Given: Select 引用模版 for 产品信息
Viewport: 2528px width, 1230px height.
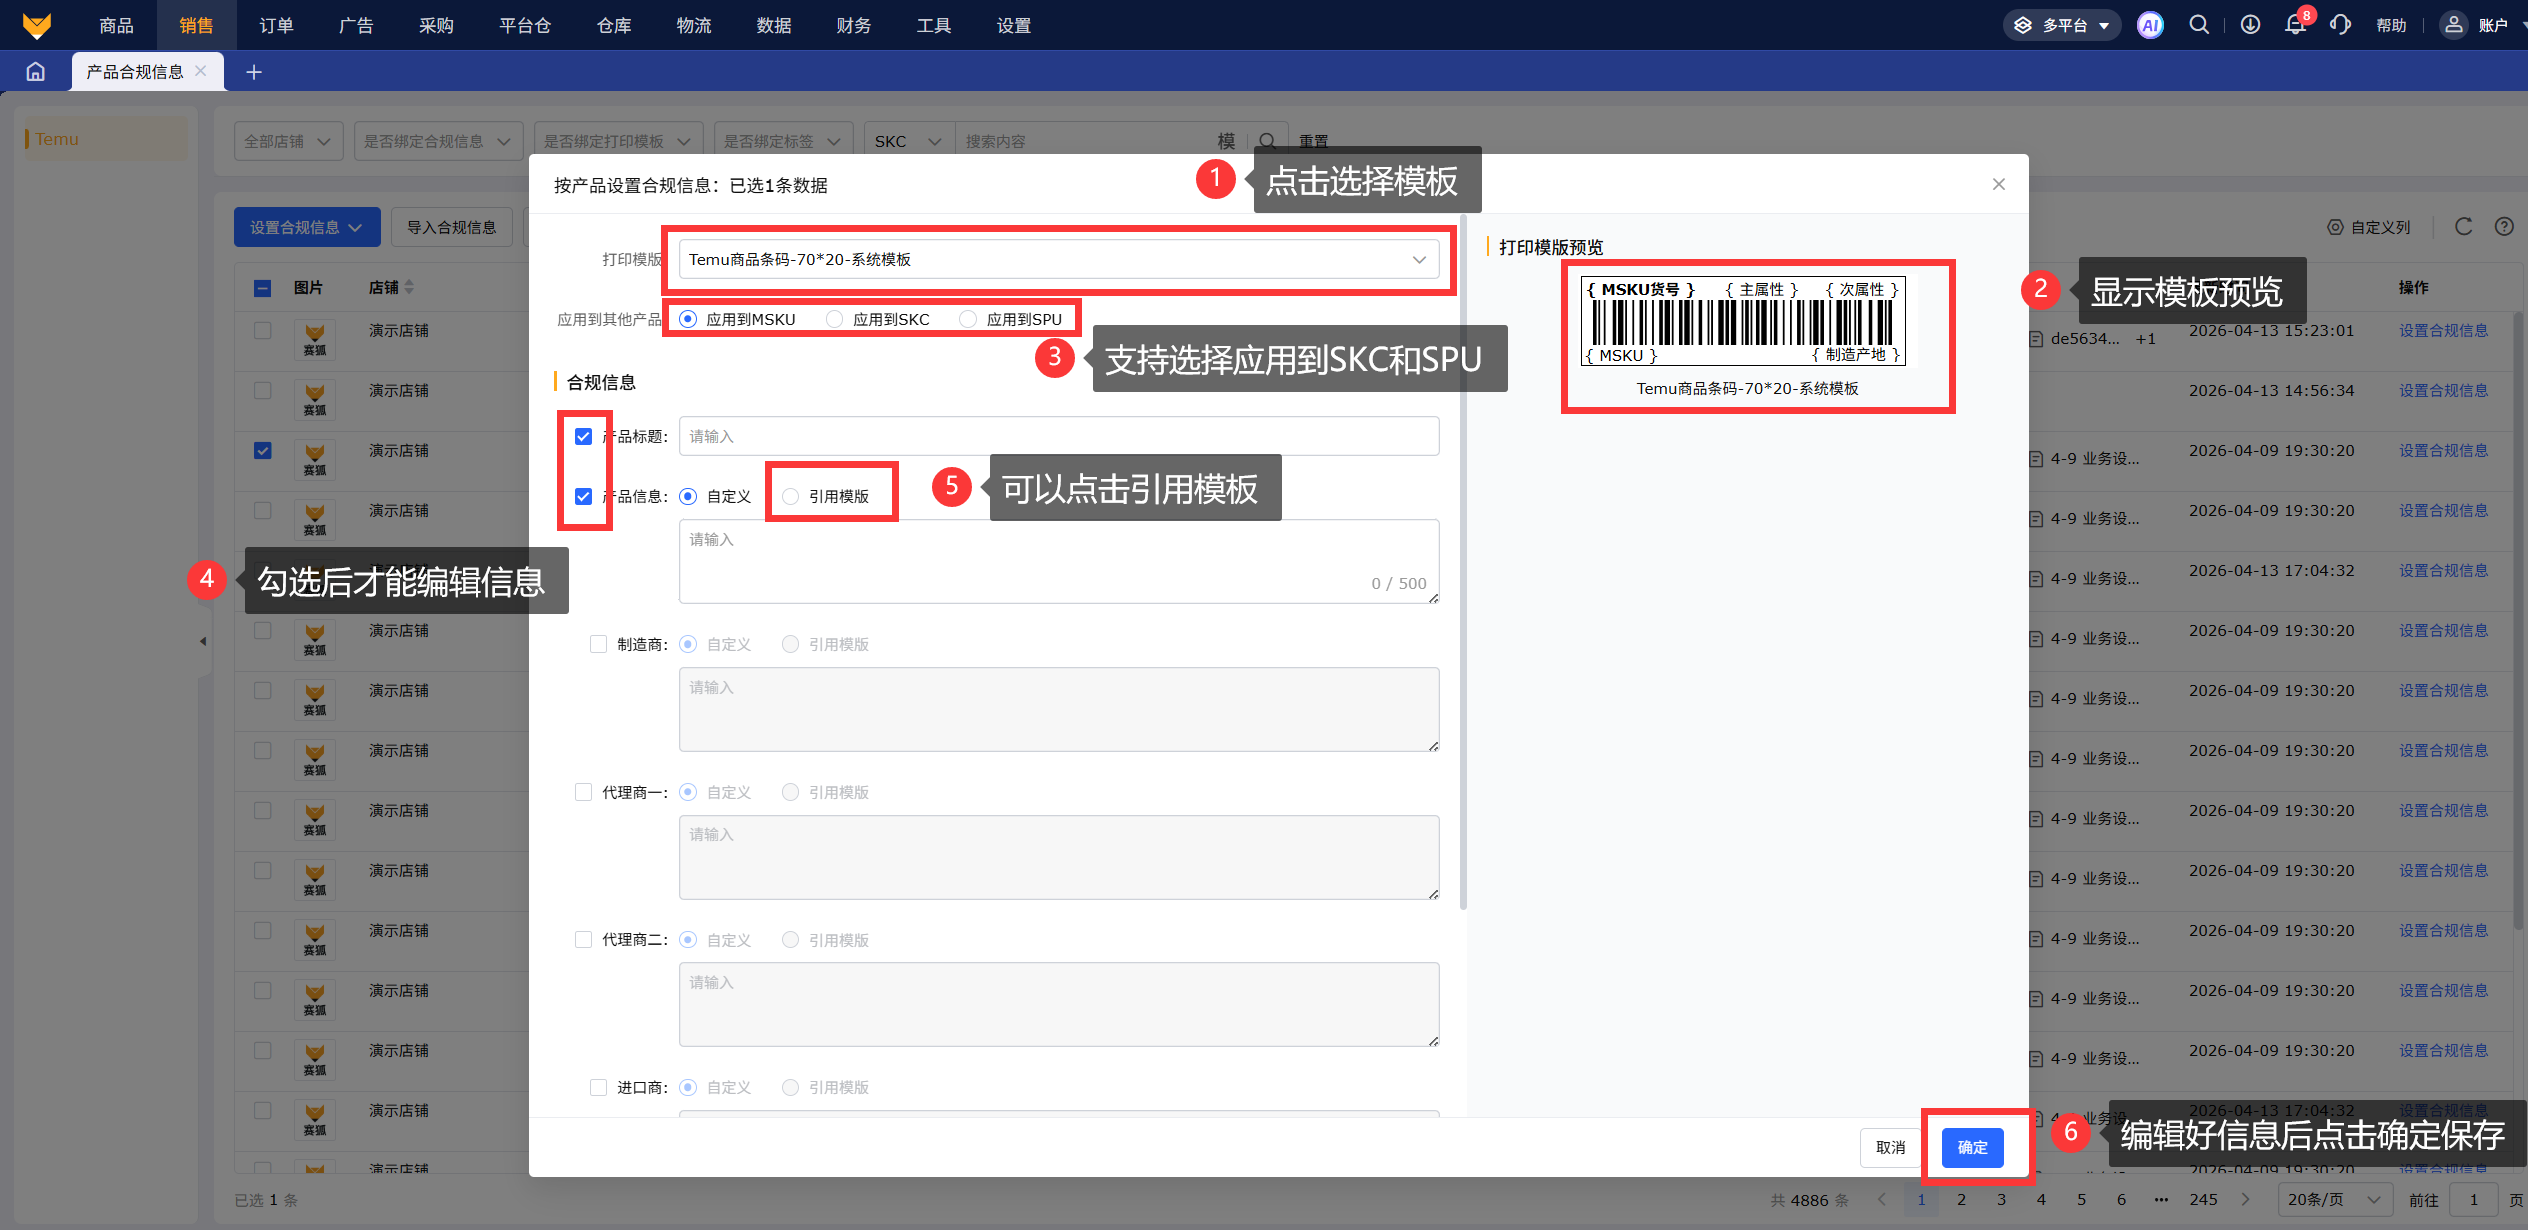Looking at the screenshot, I should [x=791, y=496].
